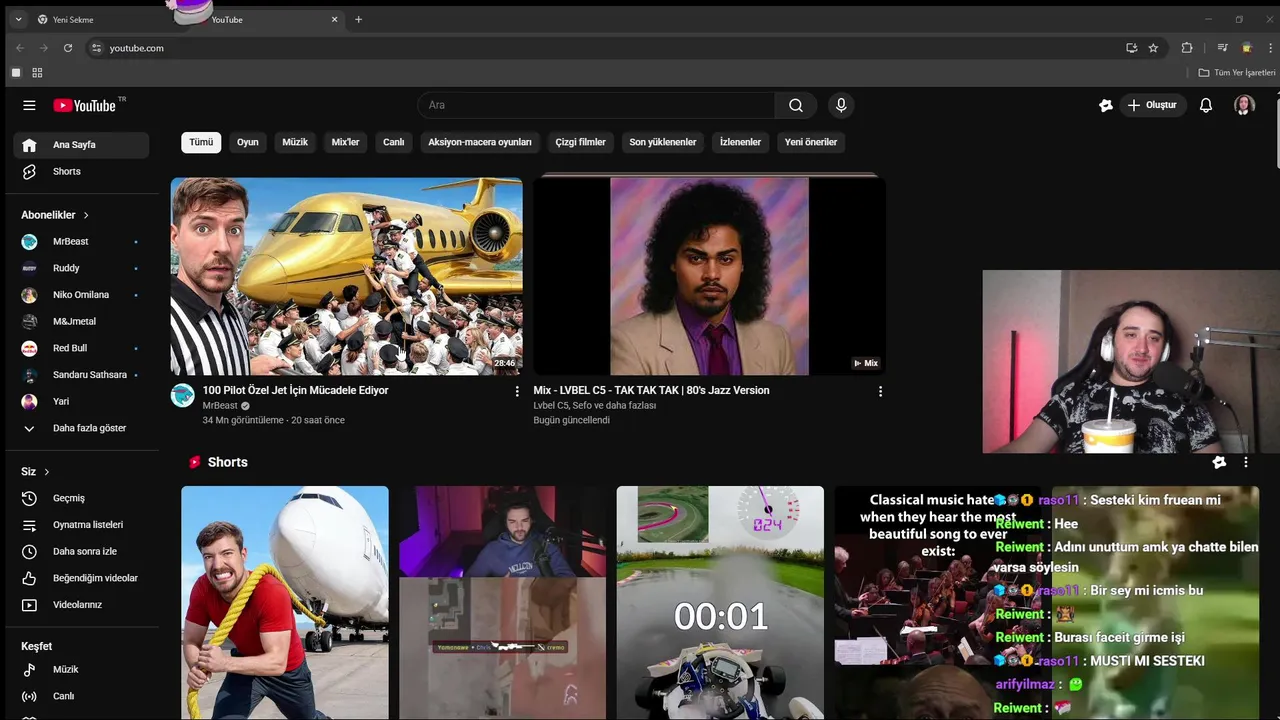Play the golden jet video thumbnail
Viewport: 1280px width, 720px height.
346,276
